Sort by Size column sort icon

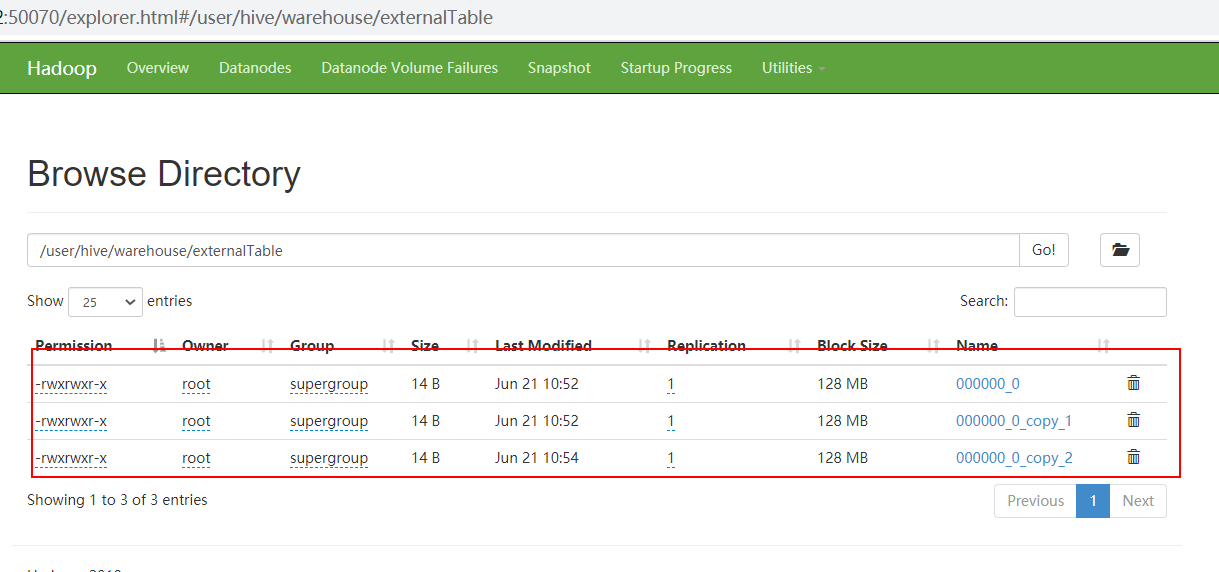[472, 346]
